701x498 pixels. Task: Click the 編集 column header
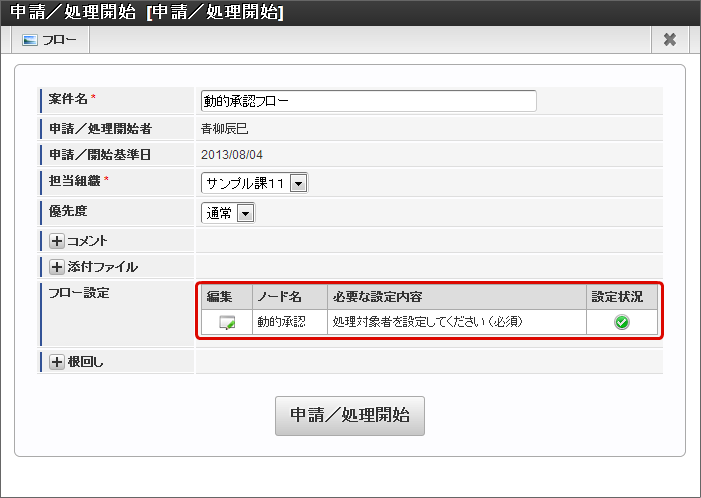[x=227, y=297]
